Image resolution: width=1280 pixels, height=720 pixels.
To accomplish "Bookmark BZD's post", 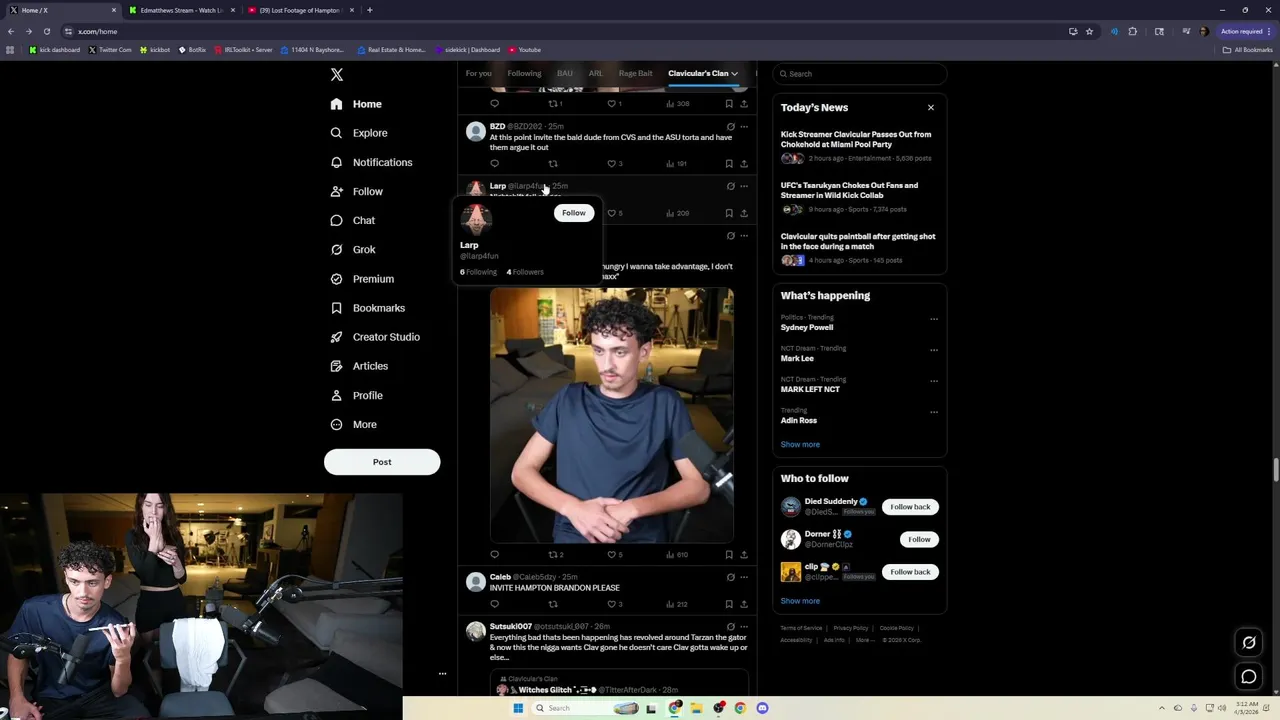I will (729, 164).
